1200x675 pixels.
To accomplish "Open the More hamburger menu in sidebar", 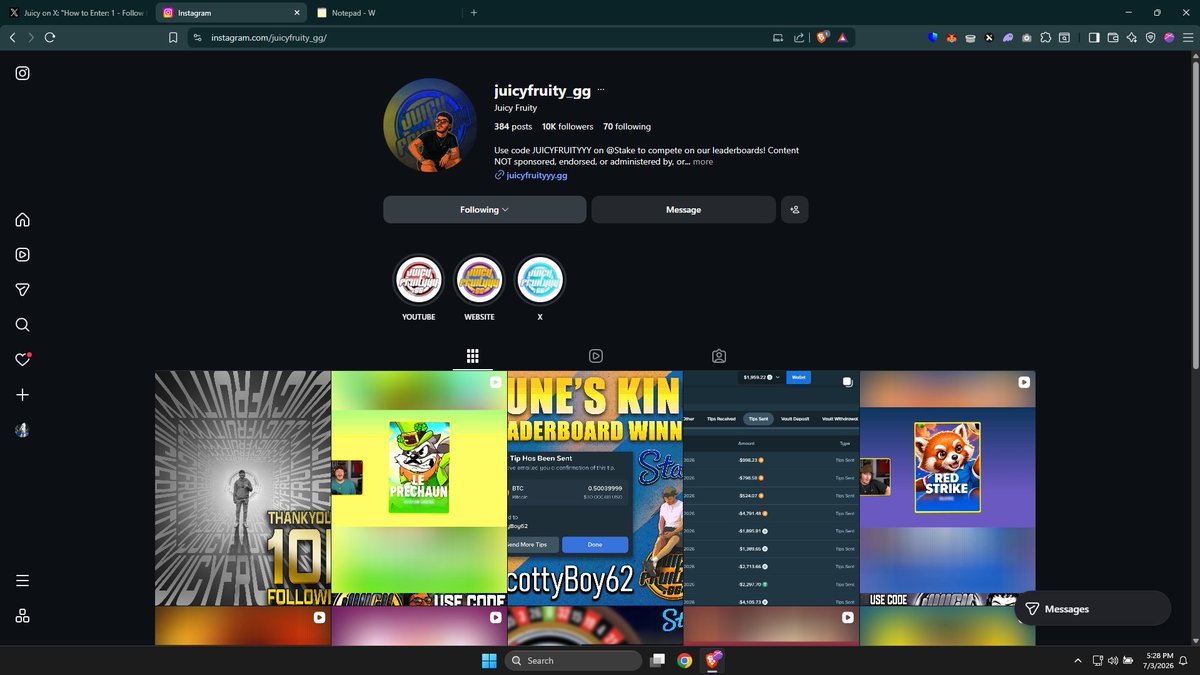I will tap(22, 581).
